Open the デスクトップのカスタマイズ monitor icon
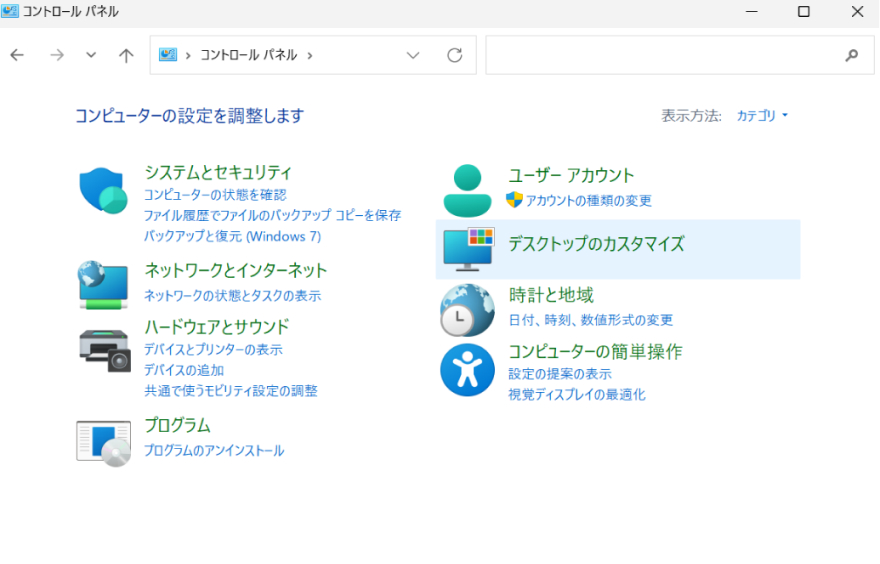 coord(469,249)
